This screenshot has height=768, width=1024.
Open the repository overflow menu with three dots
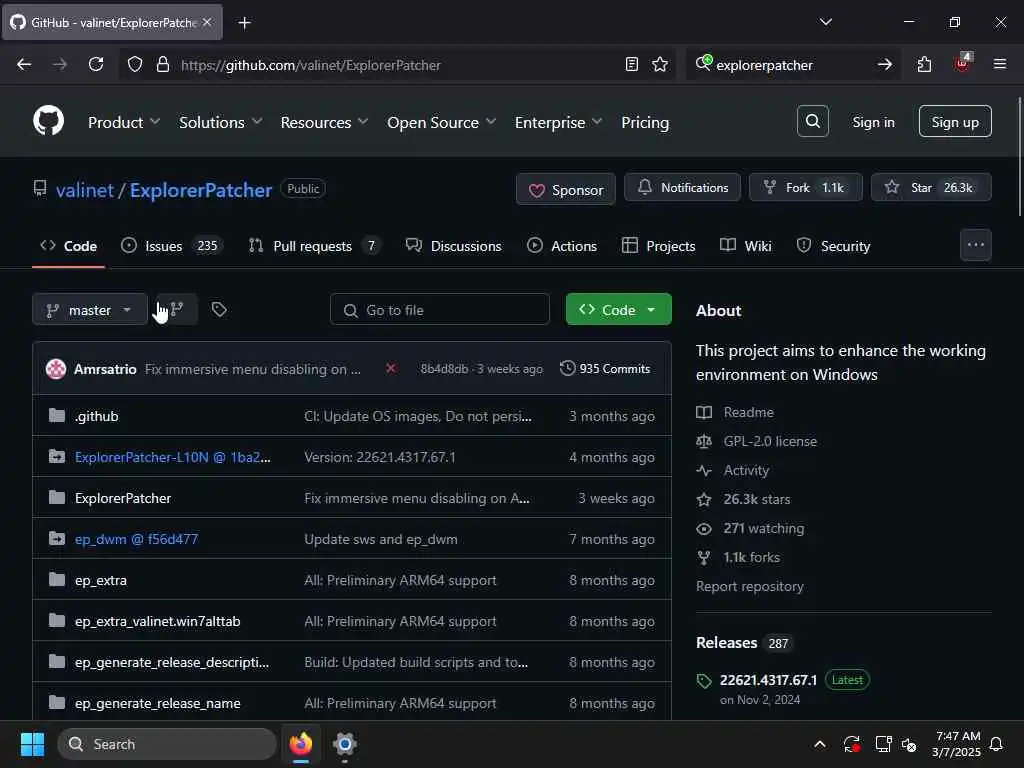976,245
